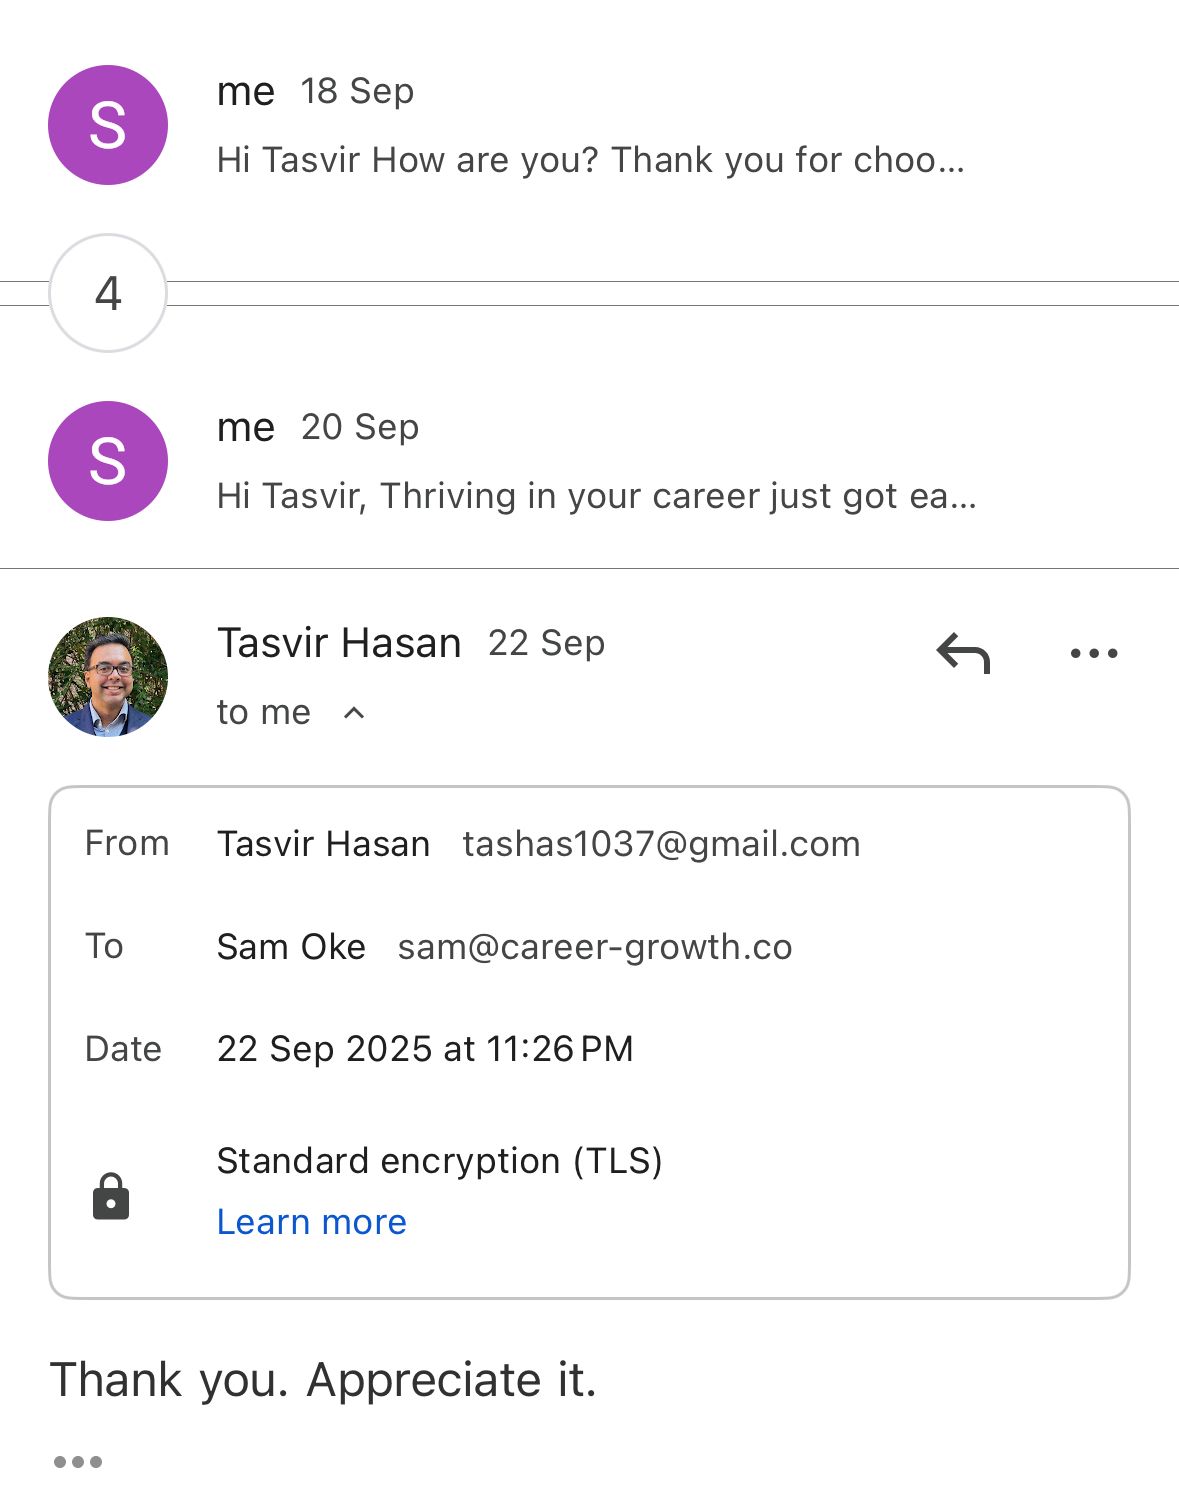Viewport: 1179px width, 1504px height.
Task: Expand the 4 collapsed messages
Action: coord(108,293)
